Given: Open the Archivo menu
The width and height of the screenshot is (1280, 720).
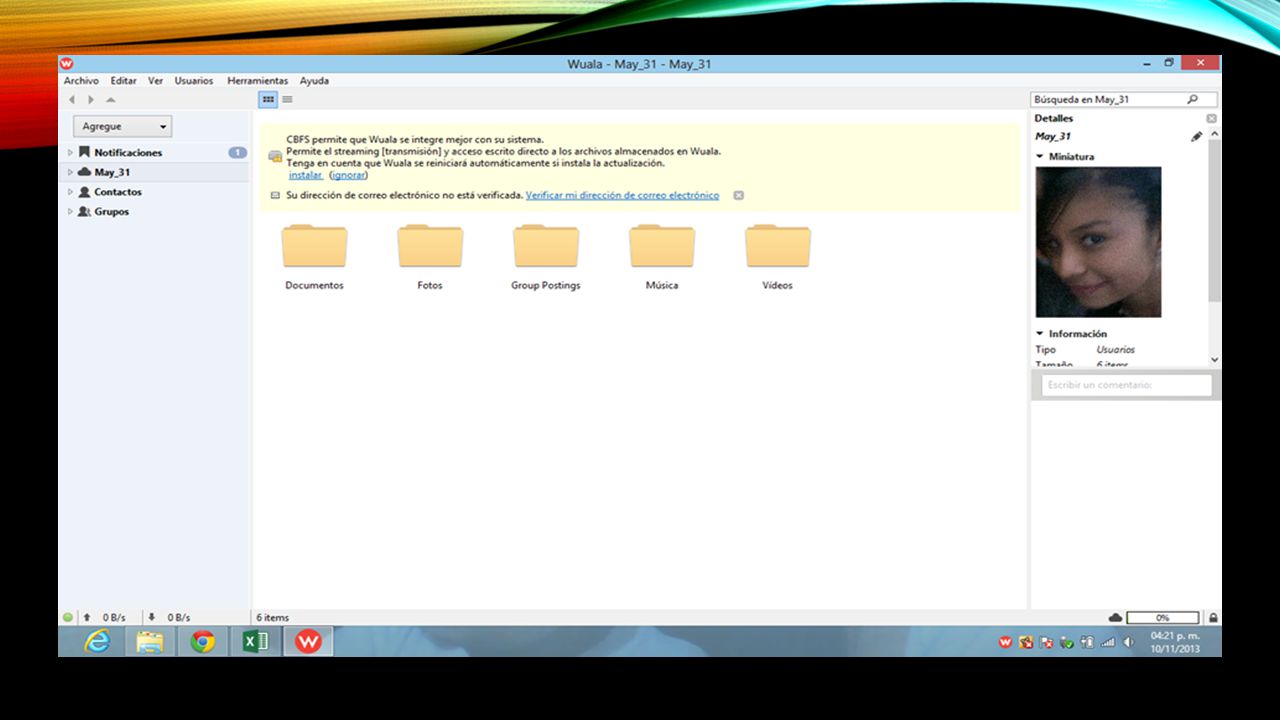Looking at the screenshot, I should 81,81.
